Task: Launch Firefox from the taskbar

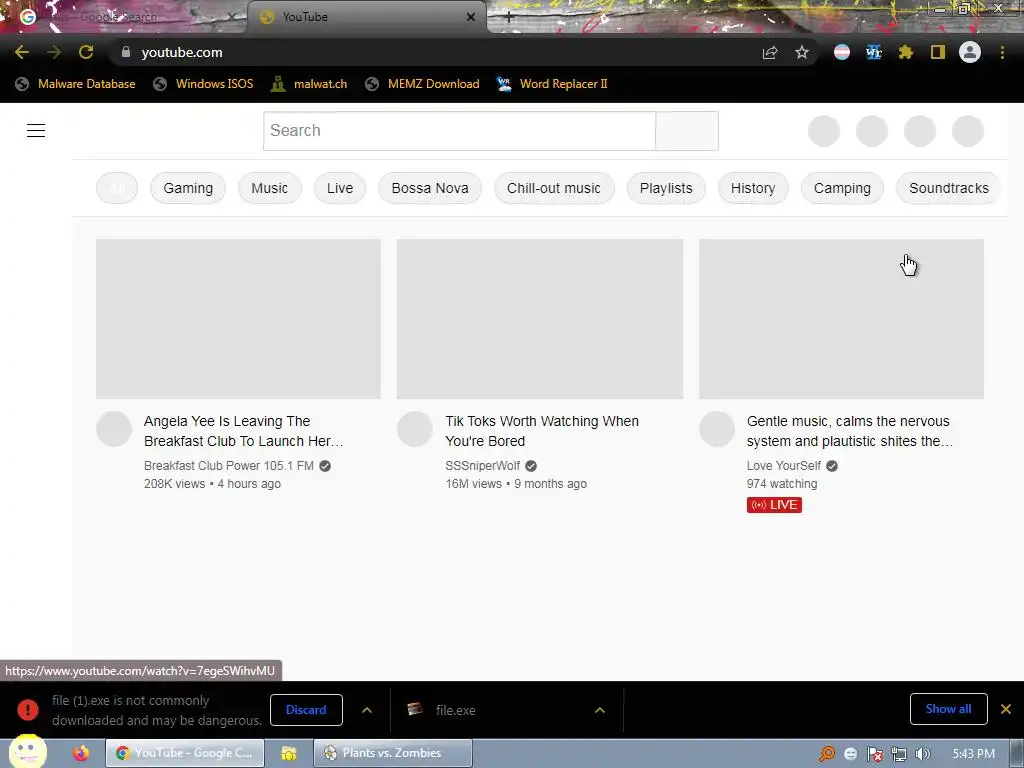Action: coord(81,753)
